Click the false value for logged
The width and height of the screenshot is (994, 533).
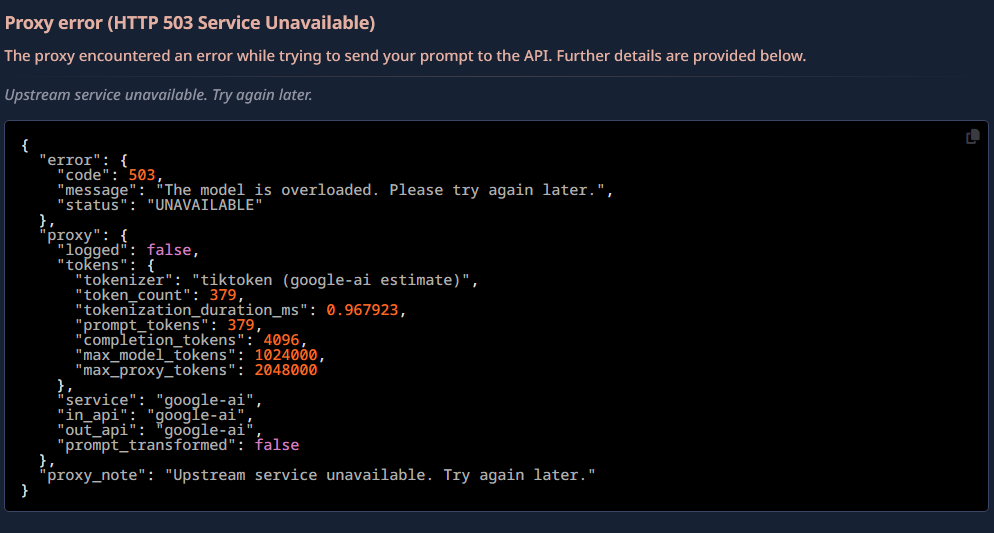point(169,250)
